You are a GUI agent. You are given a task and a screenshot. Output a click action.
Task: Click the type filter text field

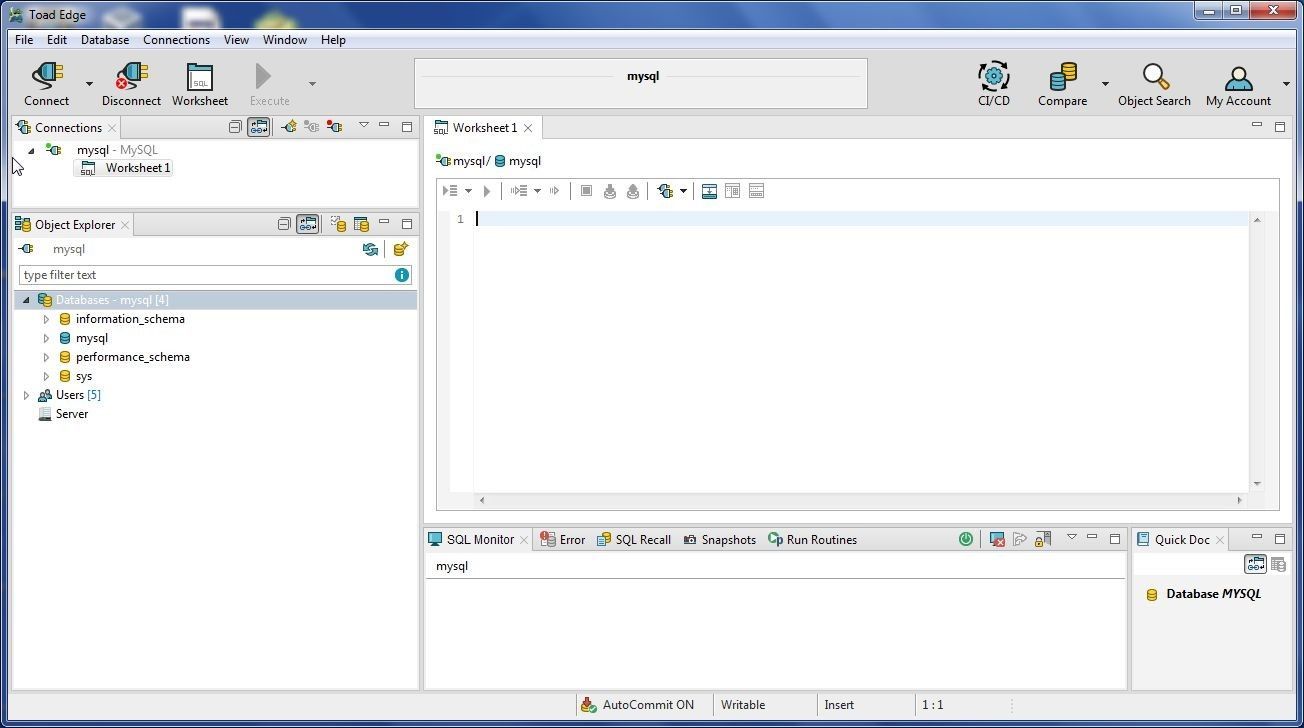click(x=205, y=275)
